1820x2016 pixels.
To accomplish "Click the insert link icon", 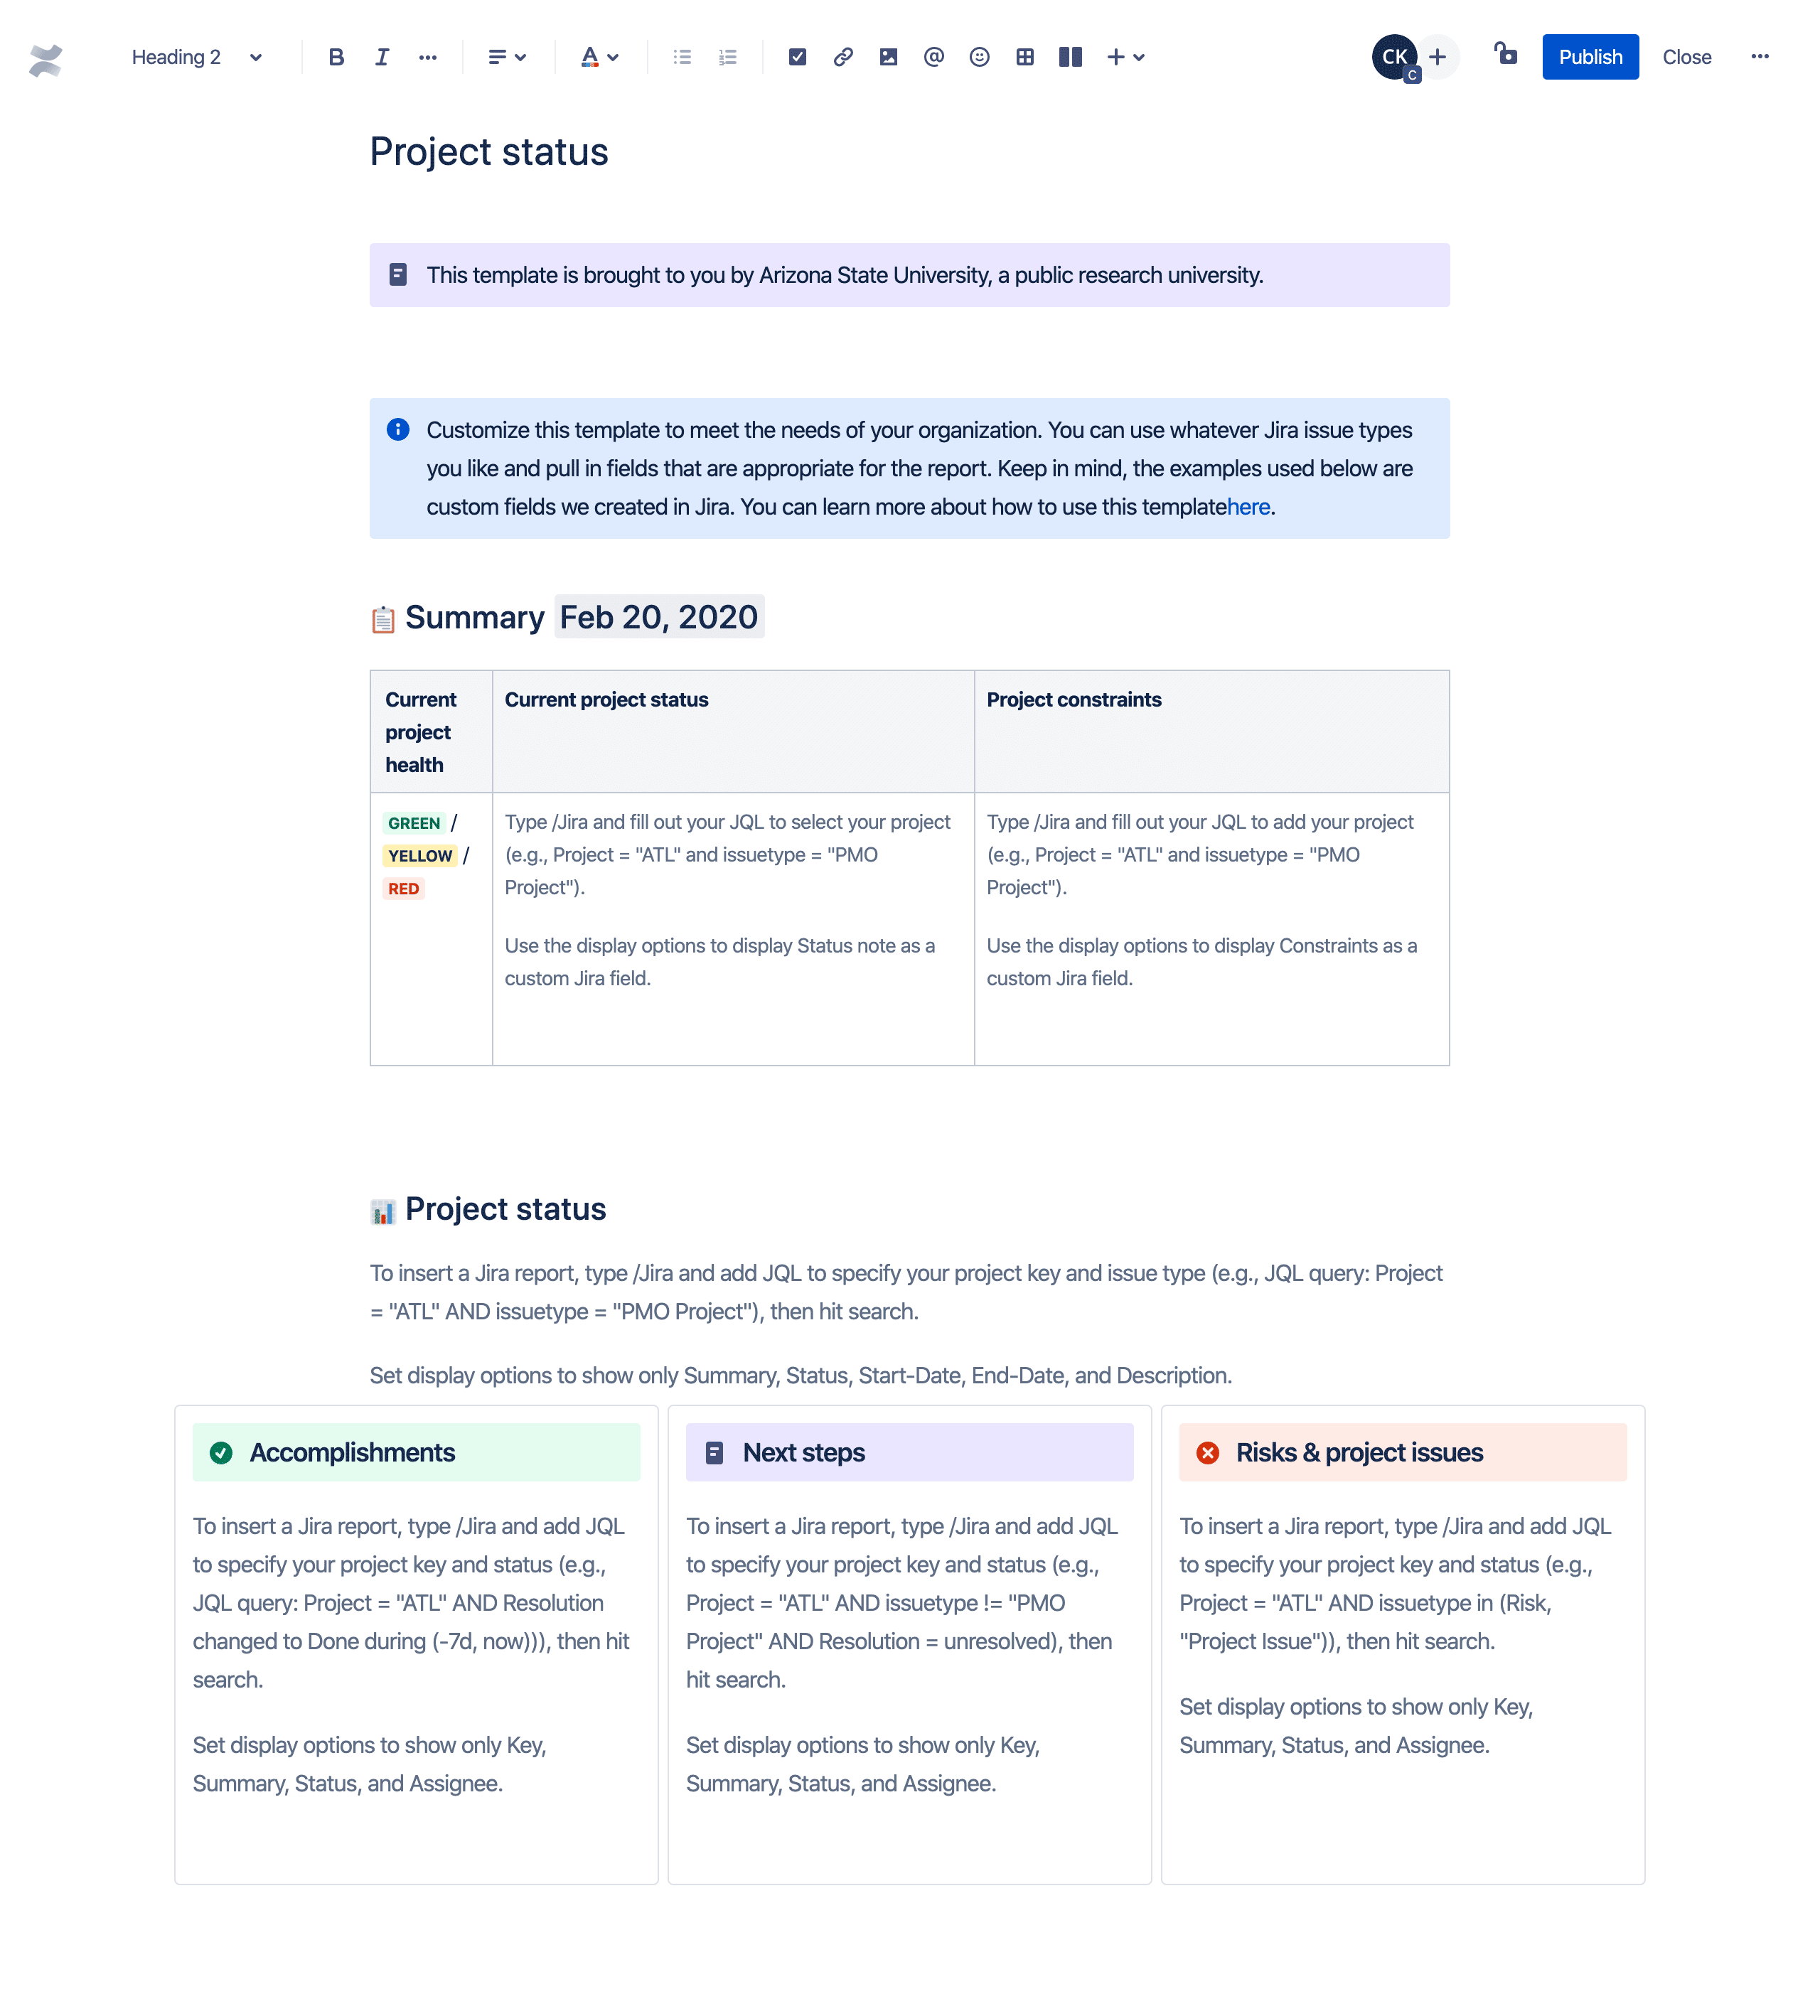I will click(843, 56).
